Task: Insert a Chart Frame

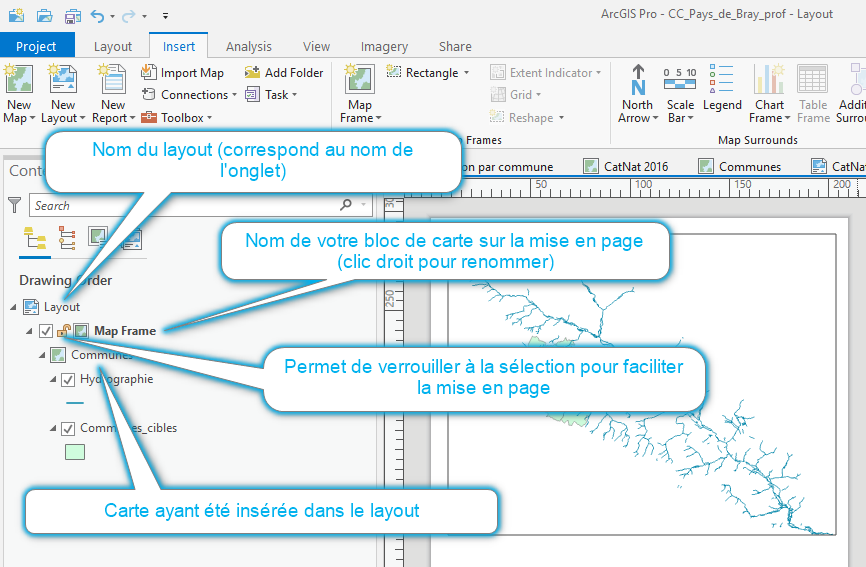Action: coord(769,93)
